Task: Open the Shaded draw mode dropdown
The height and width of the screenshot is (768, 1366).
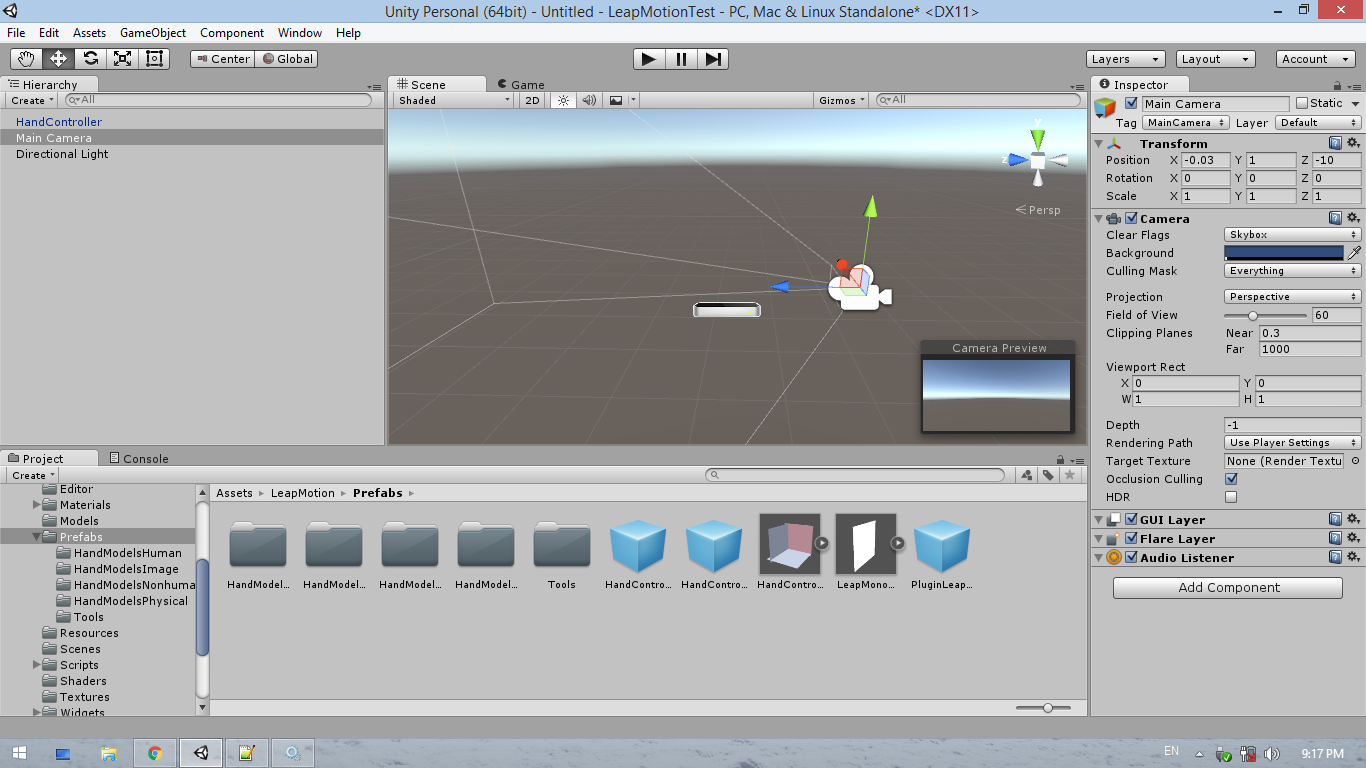Action: point(454,100)
